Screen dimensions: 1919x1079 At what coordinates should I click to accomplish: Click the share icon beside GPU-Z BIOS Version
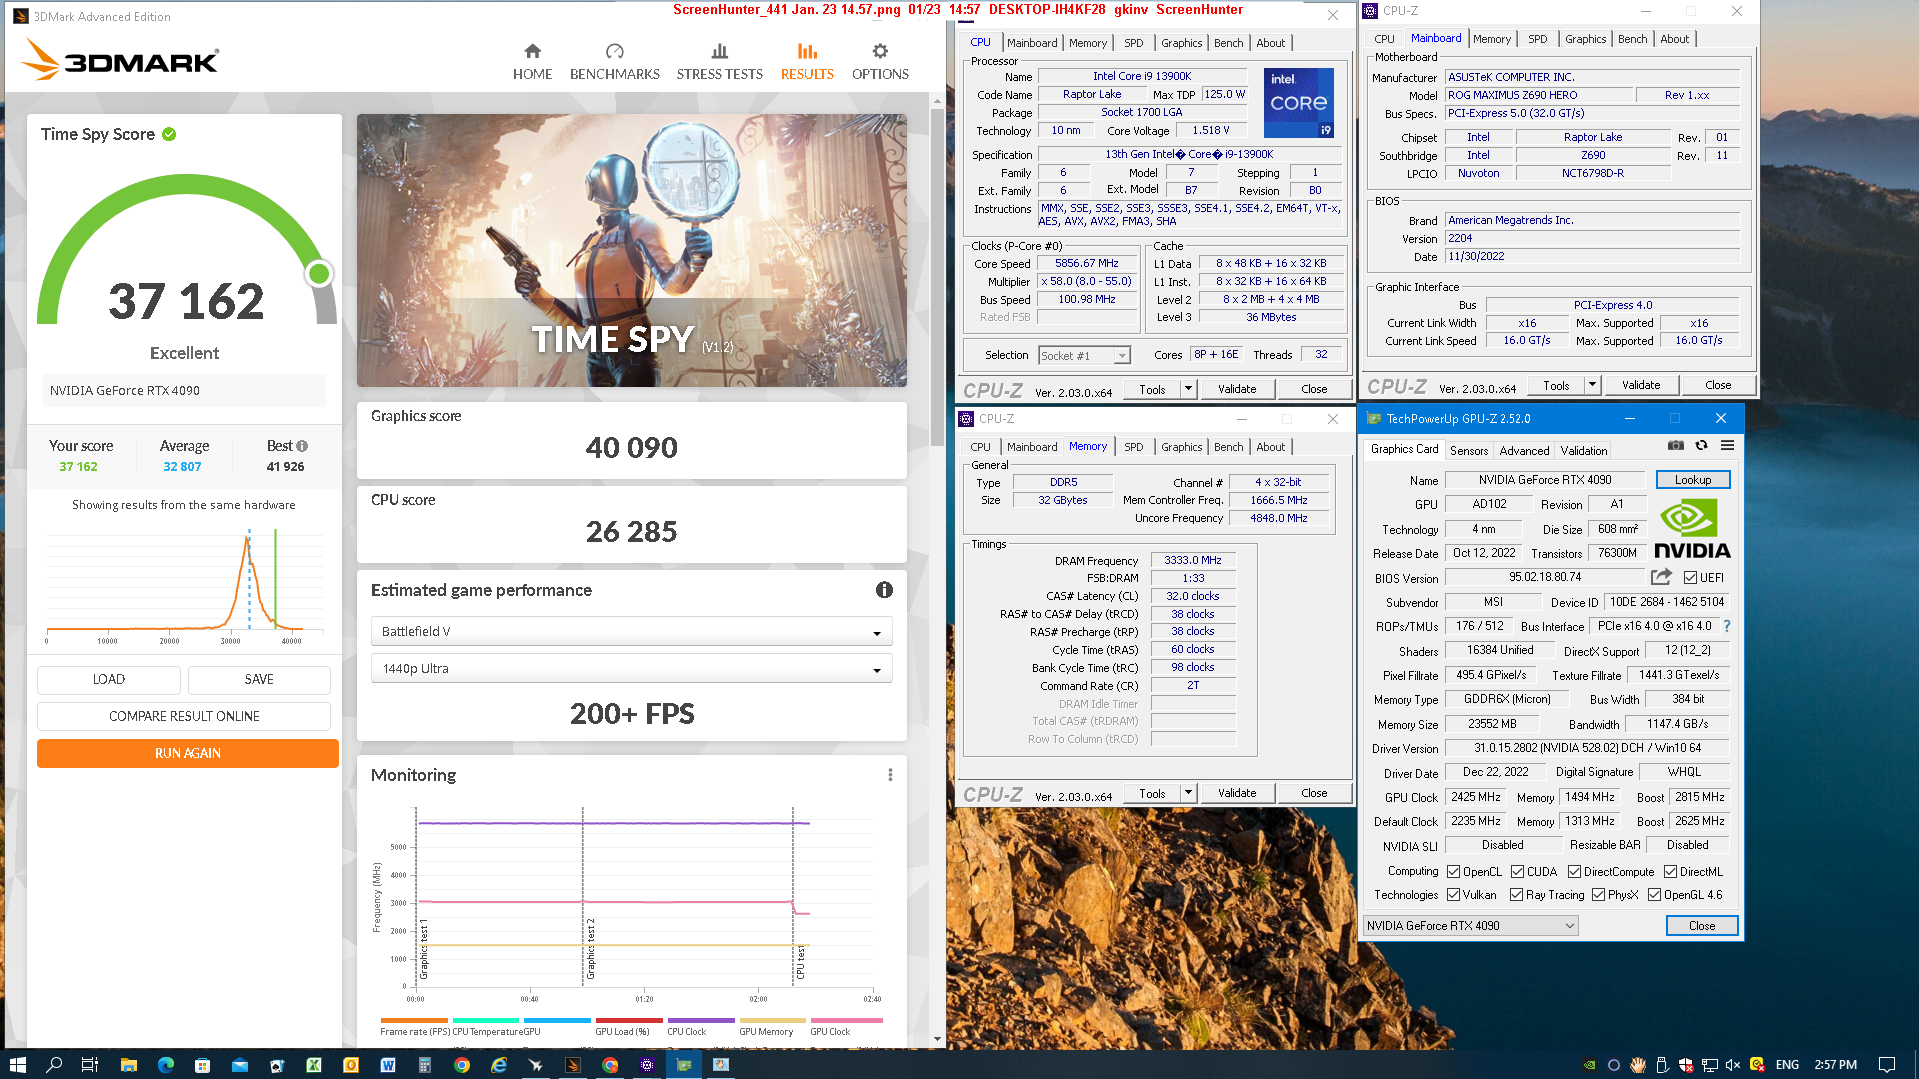point(1661,577)
